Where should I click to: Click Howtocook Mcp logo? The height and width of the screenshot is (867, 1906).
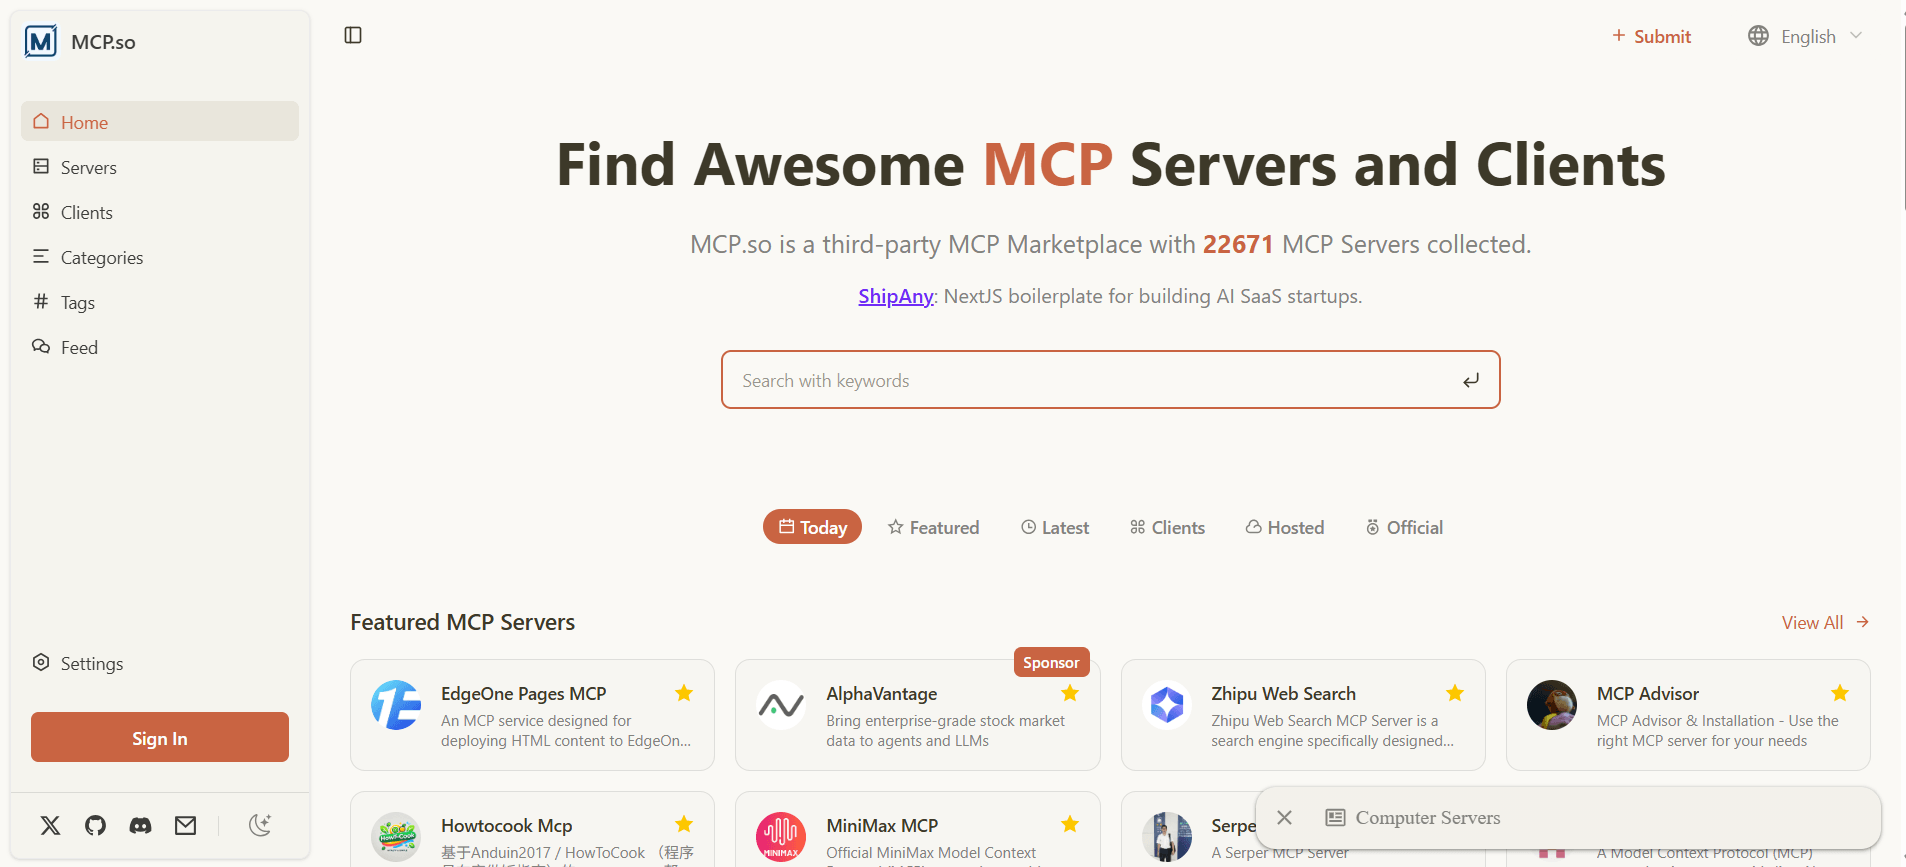(396, 837)
